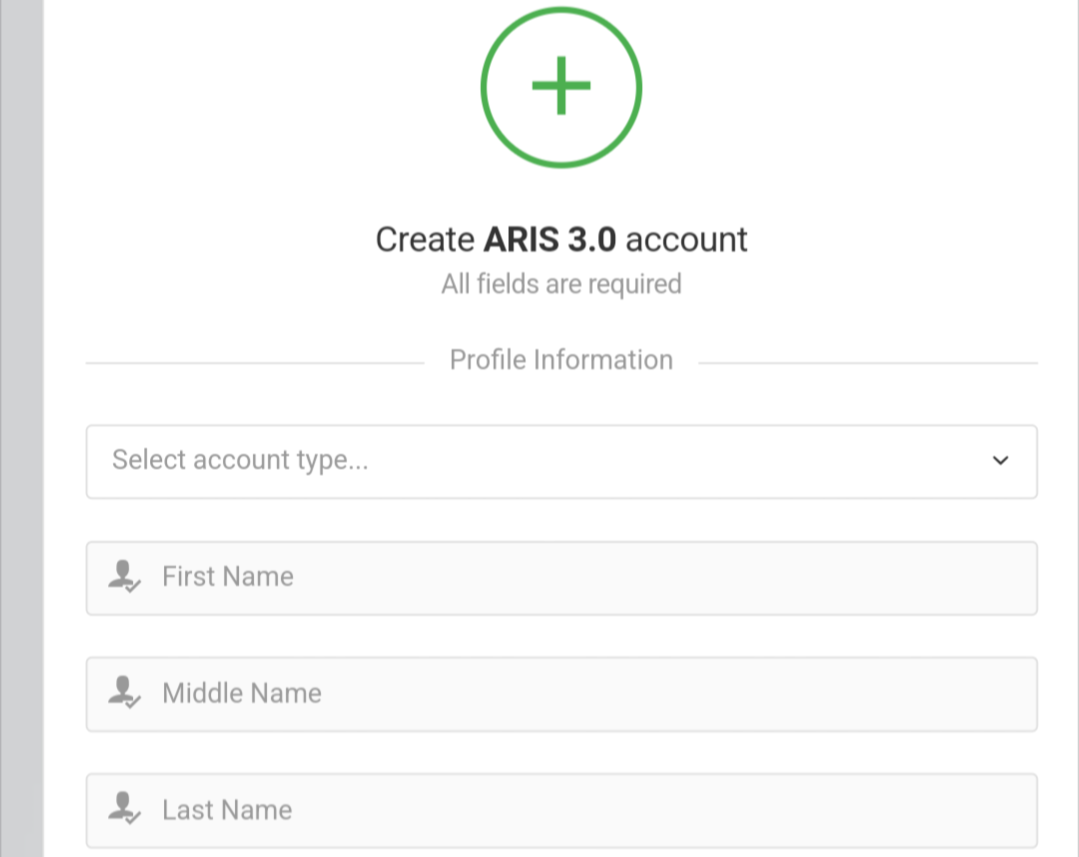Click the Profile Information section label
The width and height of the screenshot is (1079, 857).
click(x=561, y=360)
